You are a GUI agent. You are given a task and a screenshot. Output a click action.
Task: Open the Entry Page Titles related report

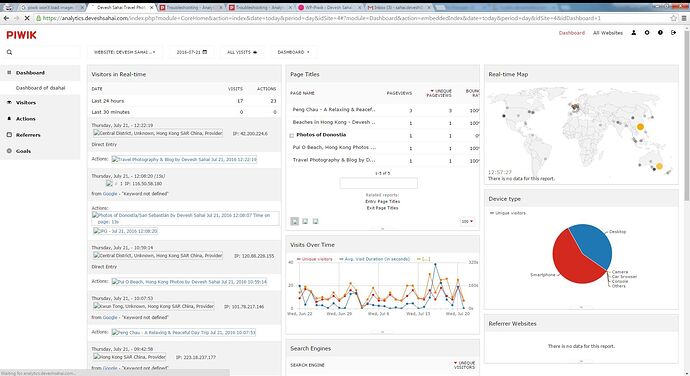pyautogui.click(x=382, y=202)
